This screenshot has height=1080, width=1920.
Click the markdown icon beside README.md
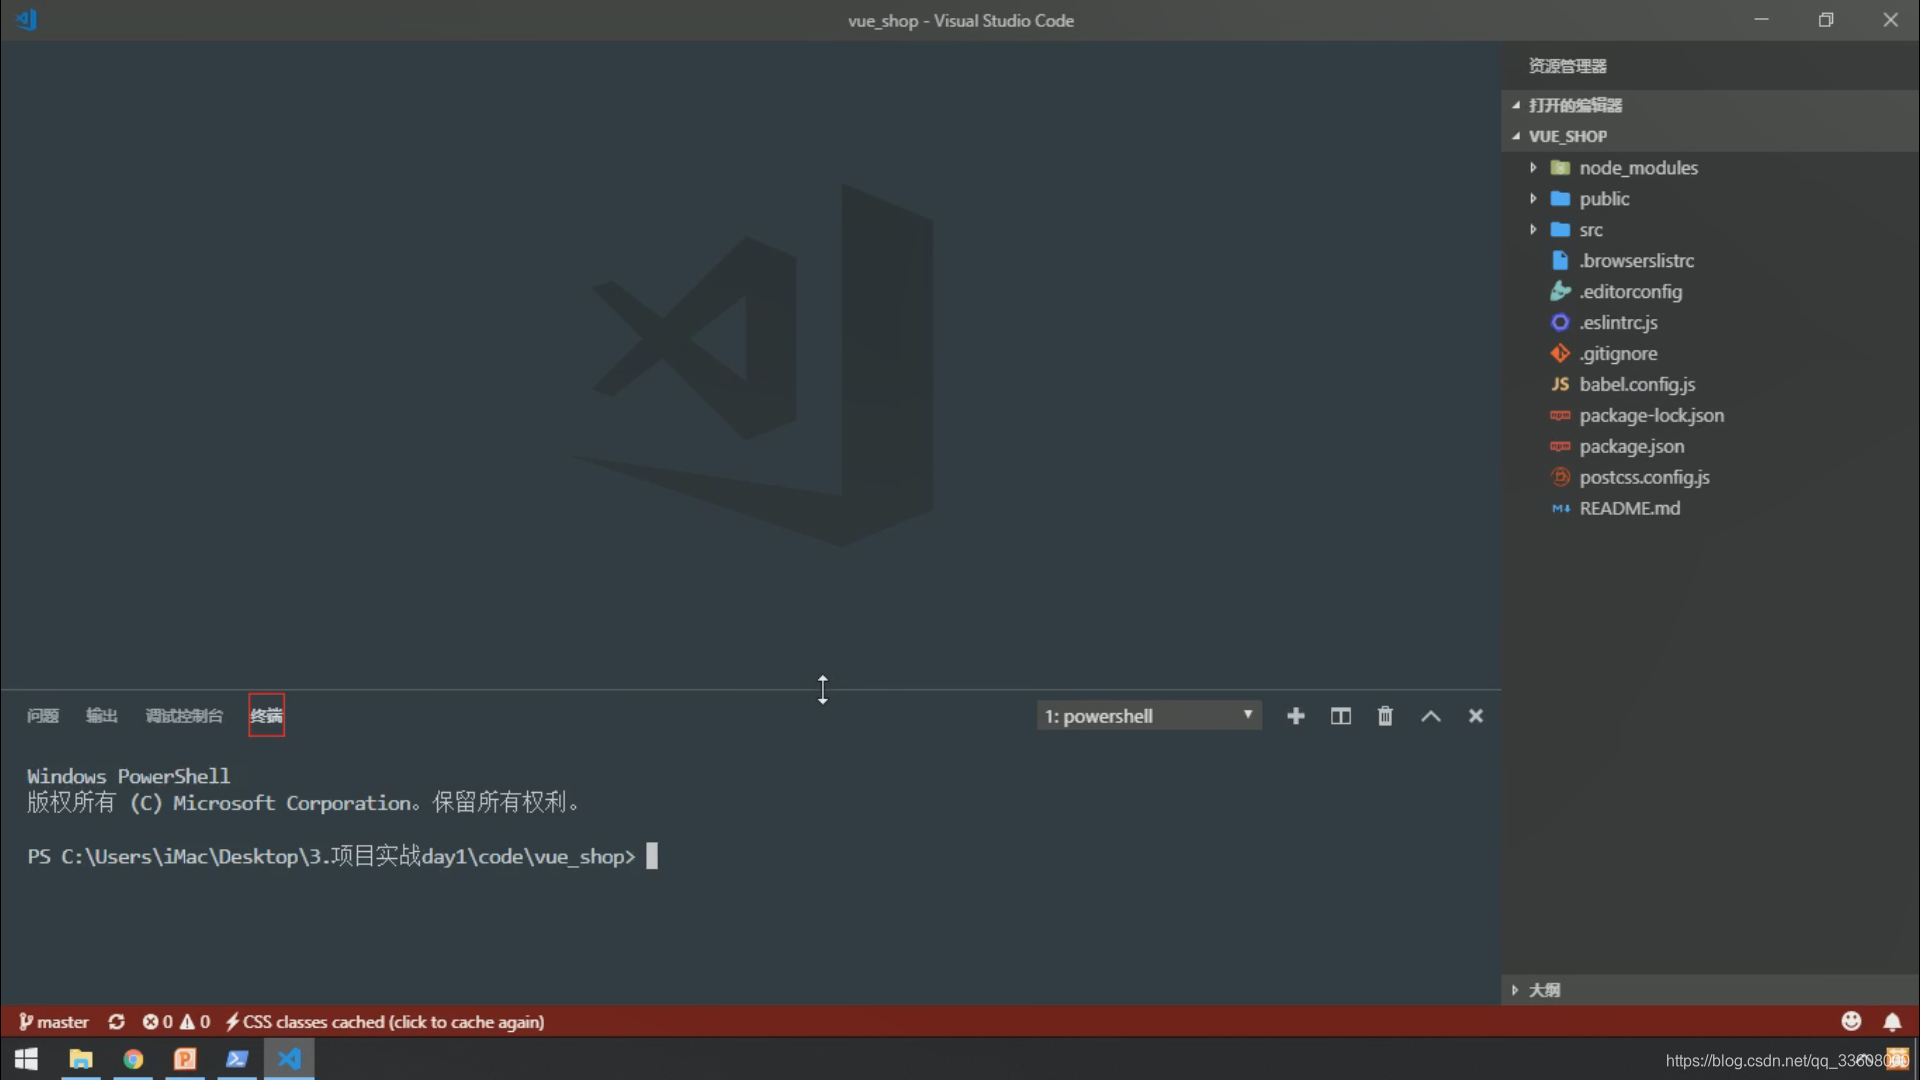(x=1560, y=509)
